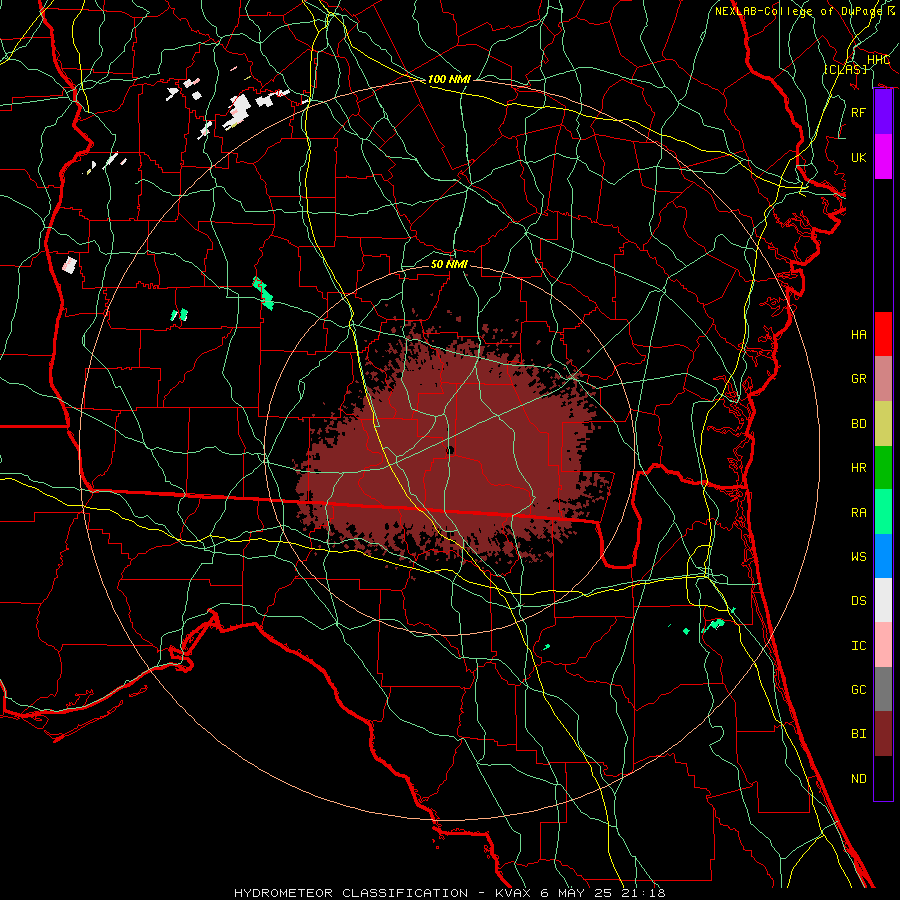This screenshot has height=900, width=900.
Task: Click the black radar site dot
Action: coord(451,450)
